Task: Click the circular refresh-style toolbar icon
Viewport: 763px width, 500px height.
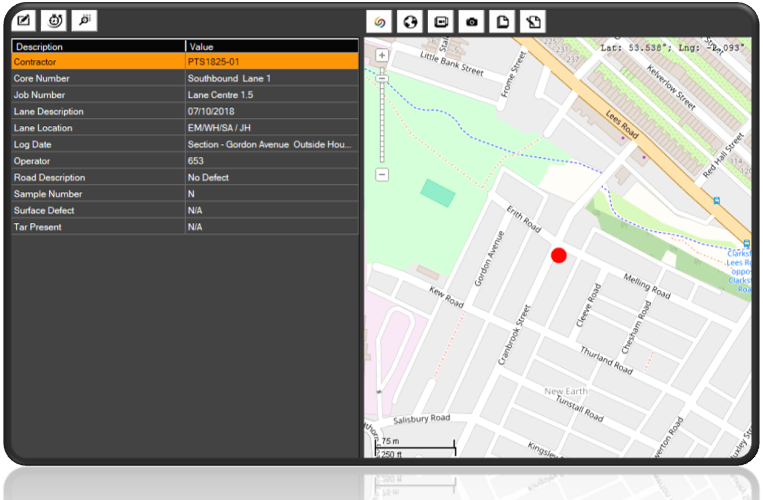Action: pyautogui.click(x=55, y=20)
